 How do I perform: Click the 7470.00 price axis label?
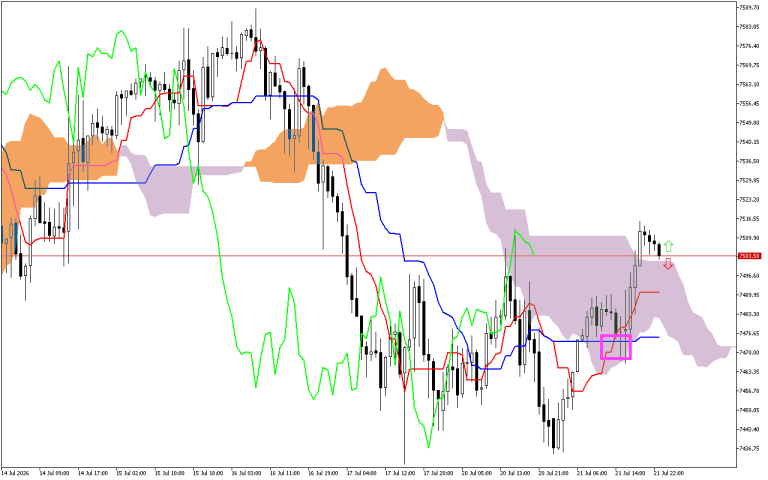click(x=749, y=353)
